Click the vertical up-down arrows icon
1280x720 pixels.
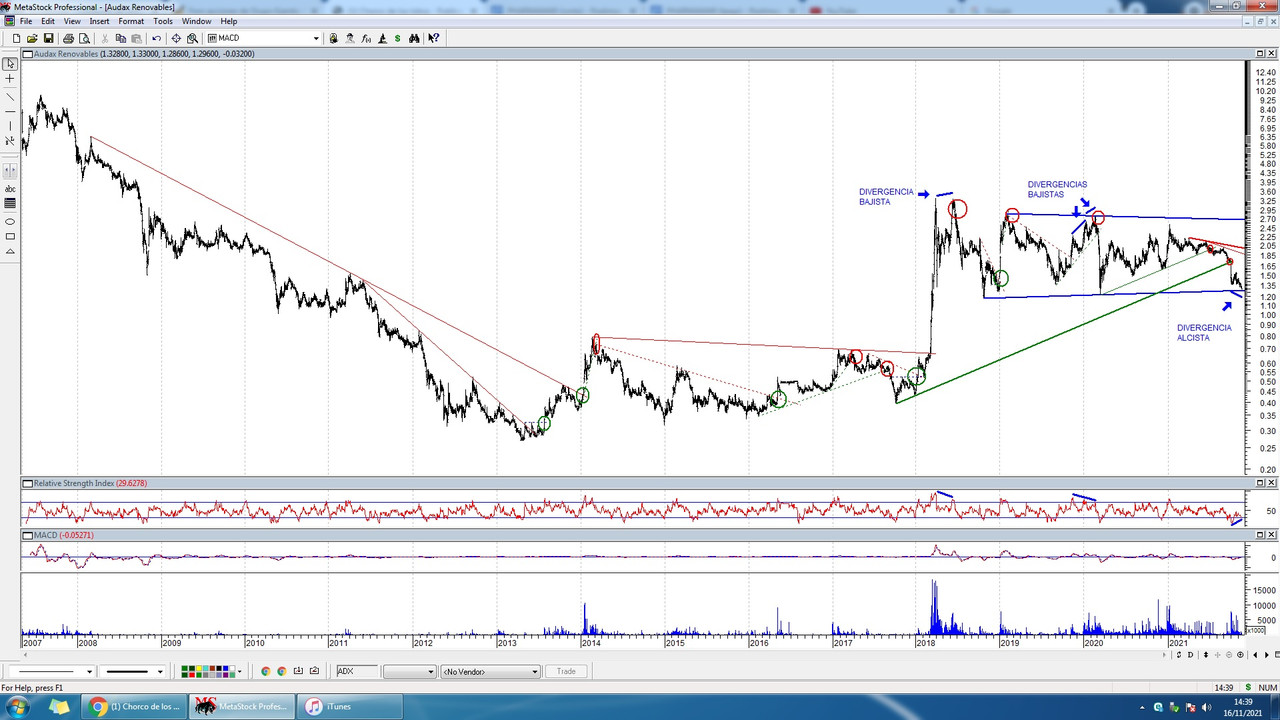coord(1206,655)
